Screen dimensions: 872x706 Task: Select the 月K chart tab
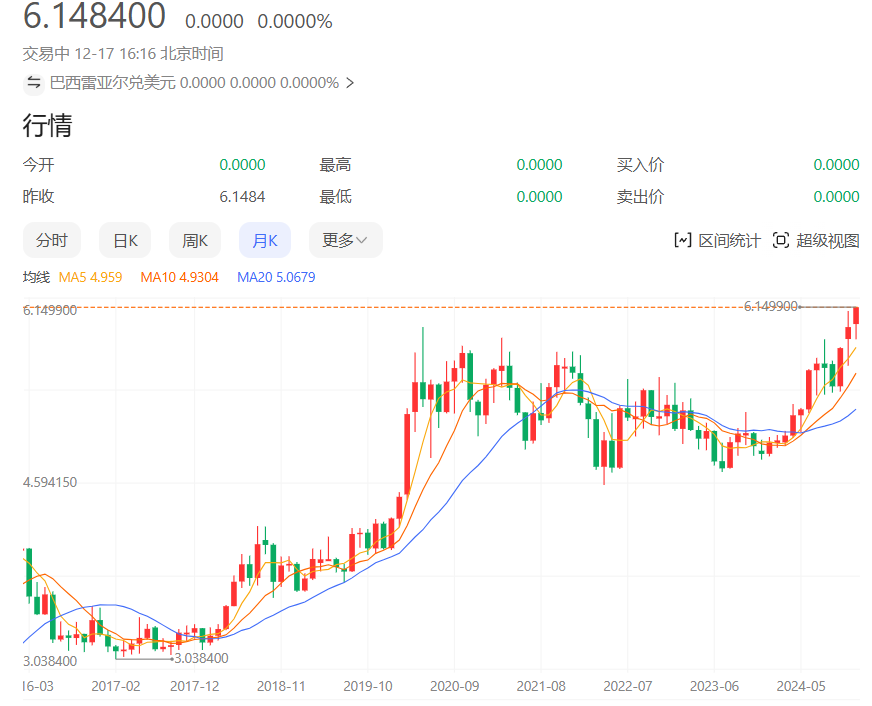pos(265,240)
